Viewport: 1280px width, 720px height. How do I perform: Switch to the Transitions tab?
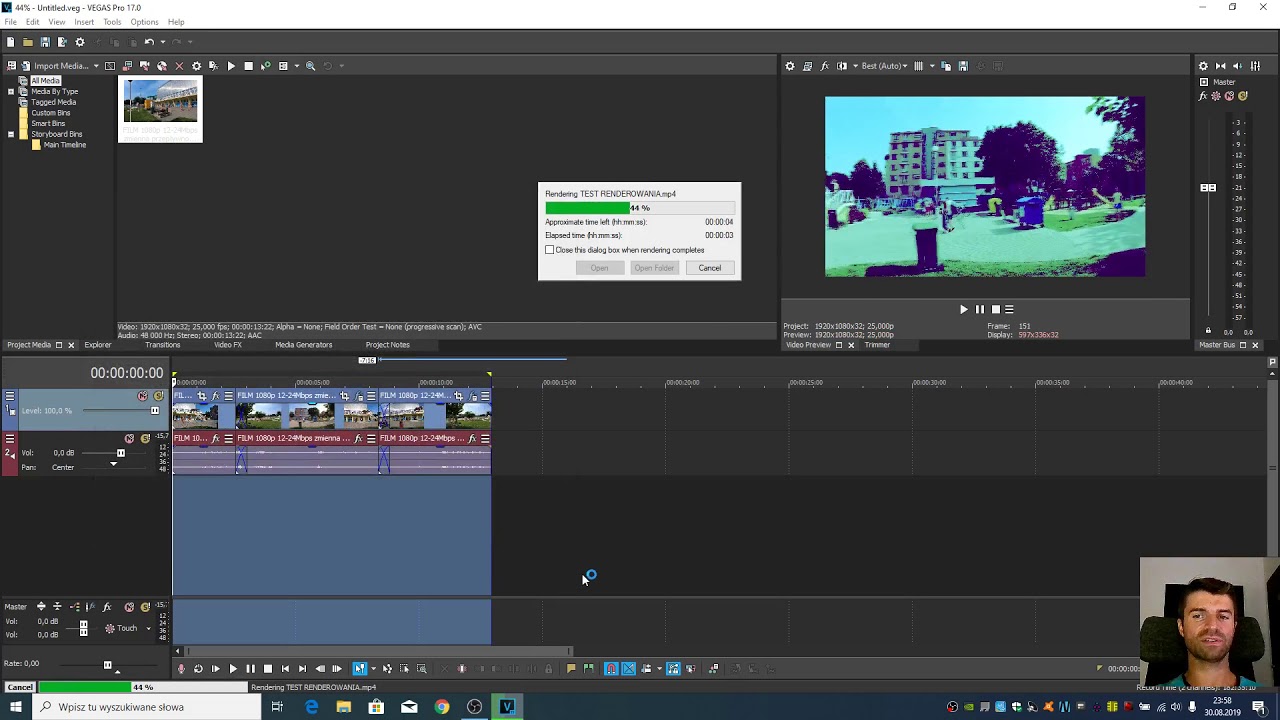(162, 345)
